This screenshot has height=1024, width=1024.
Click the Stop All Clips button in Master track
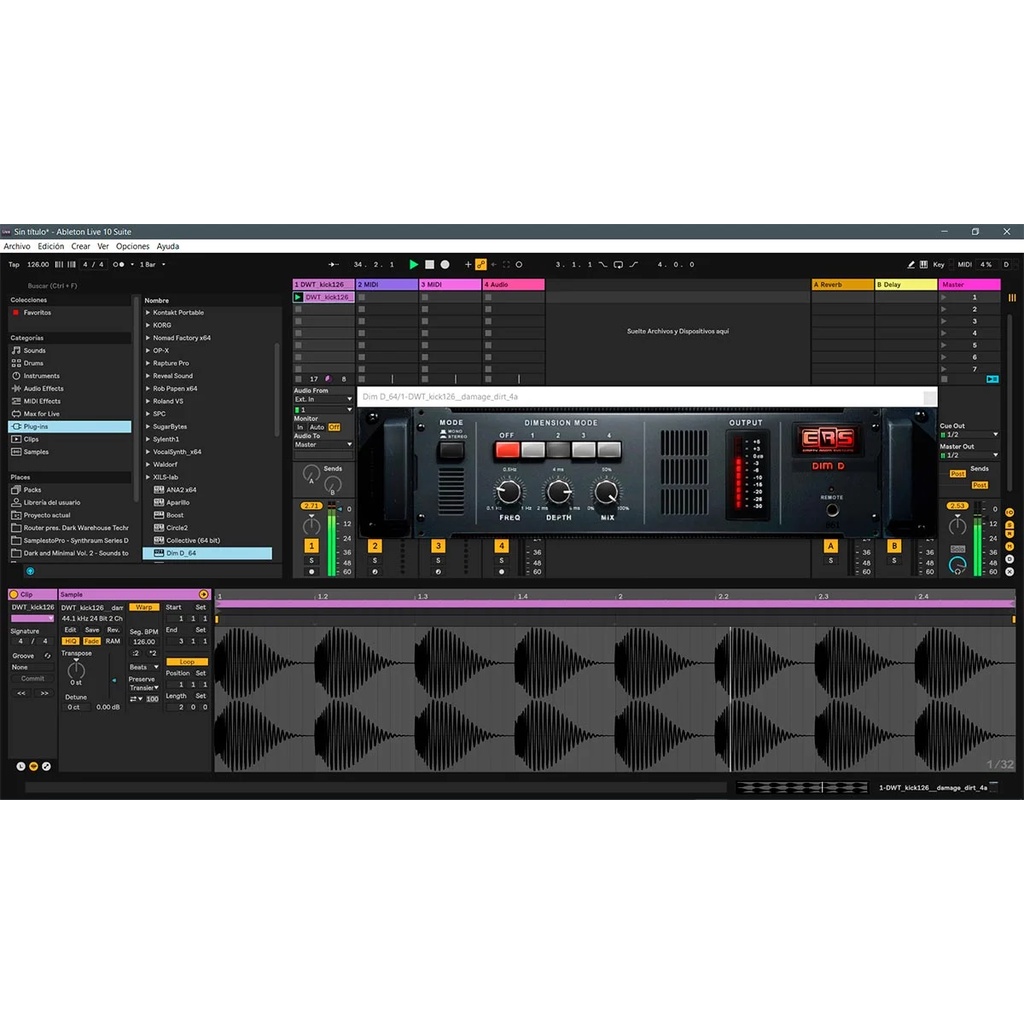click(944, 379)
